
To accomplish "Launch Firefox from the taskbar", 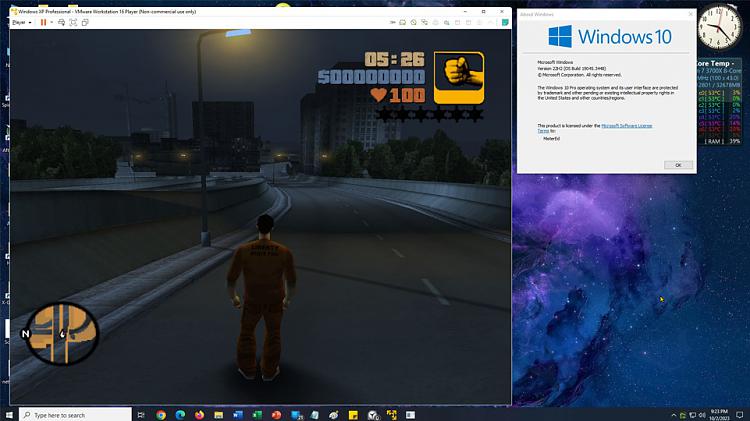I will point(199,415).
